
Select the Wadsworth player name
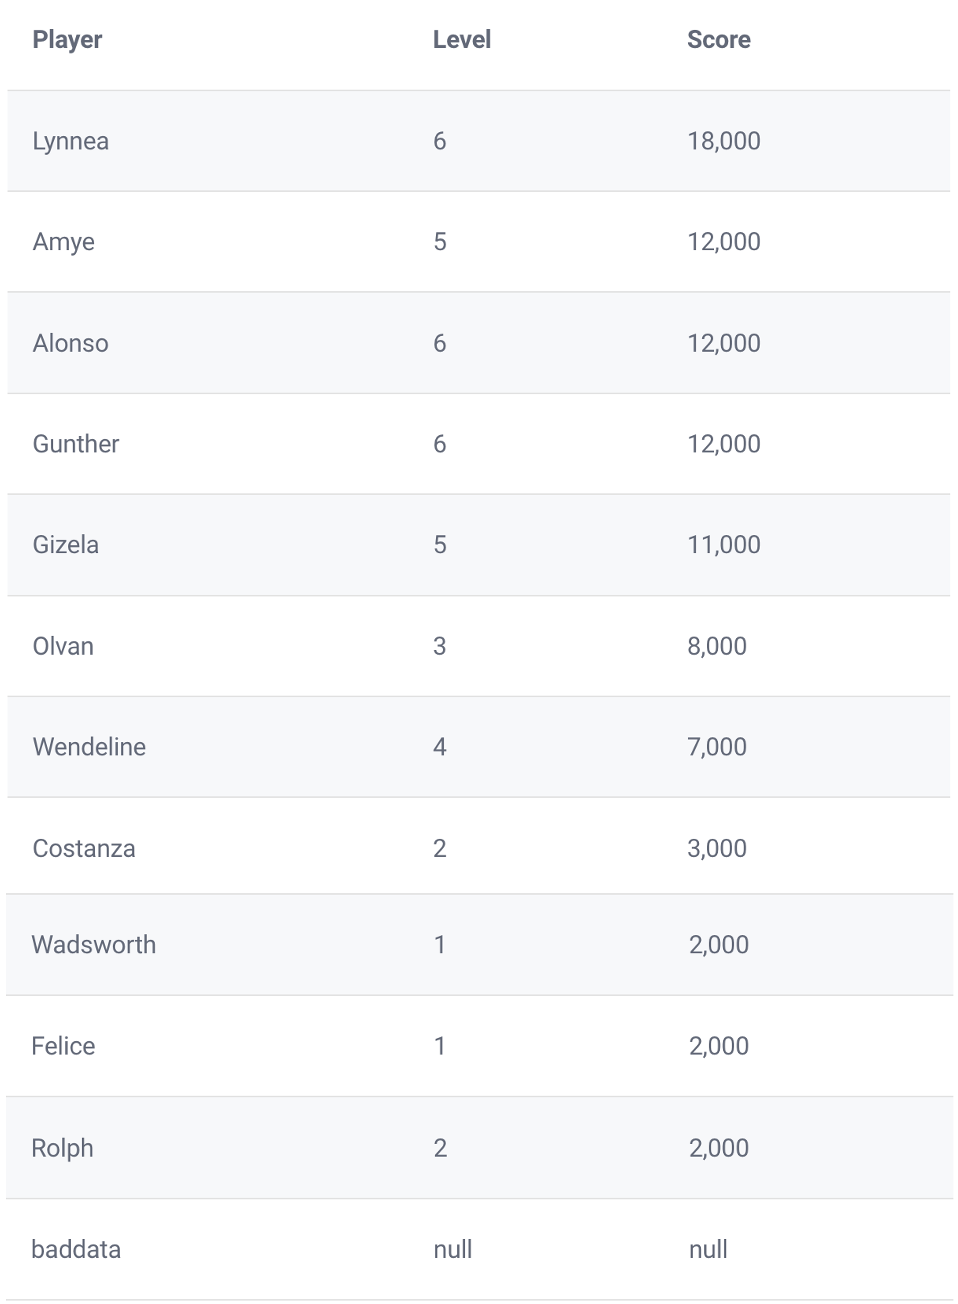click(x=94, y=945)
